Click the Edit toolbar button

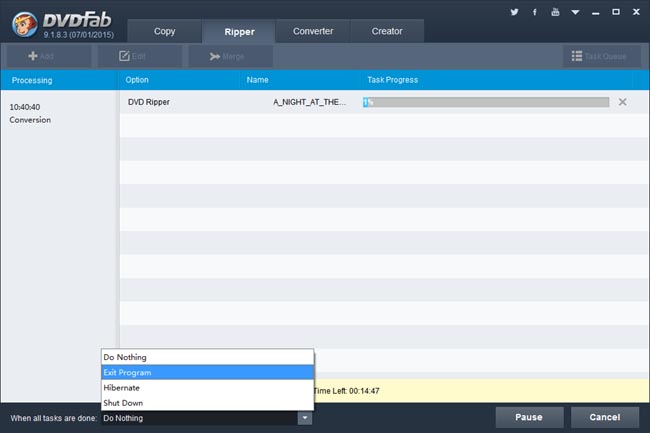tap(140, 56)
